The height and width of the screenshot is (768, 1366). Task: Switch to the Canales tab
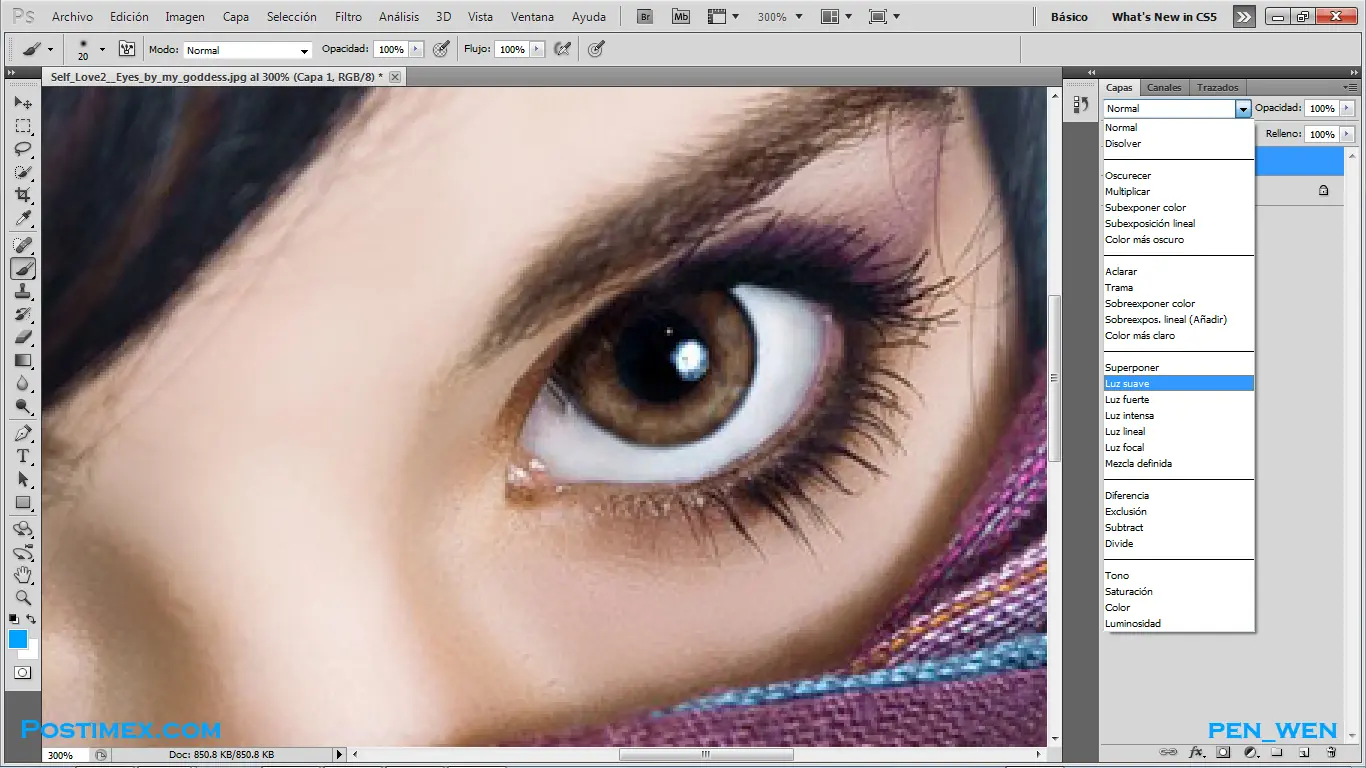click(1164, 88)
